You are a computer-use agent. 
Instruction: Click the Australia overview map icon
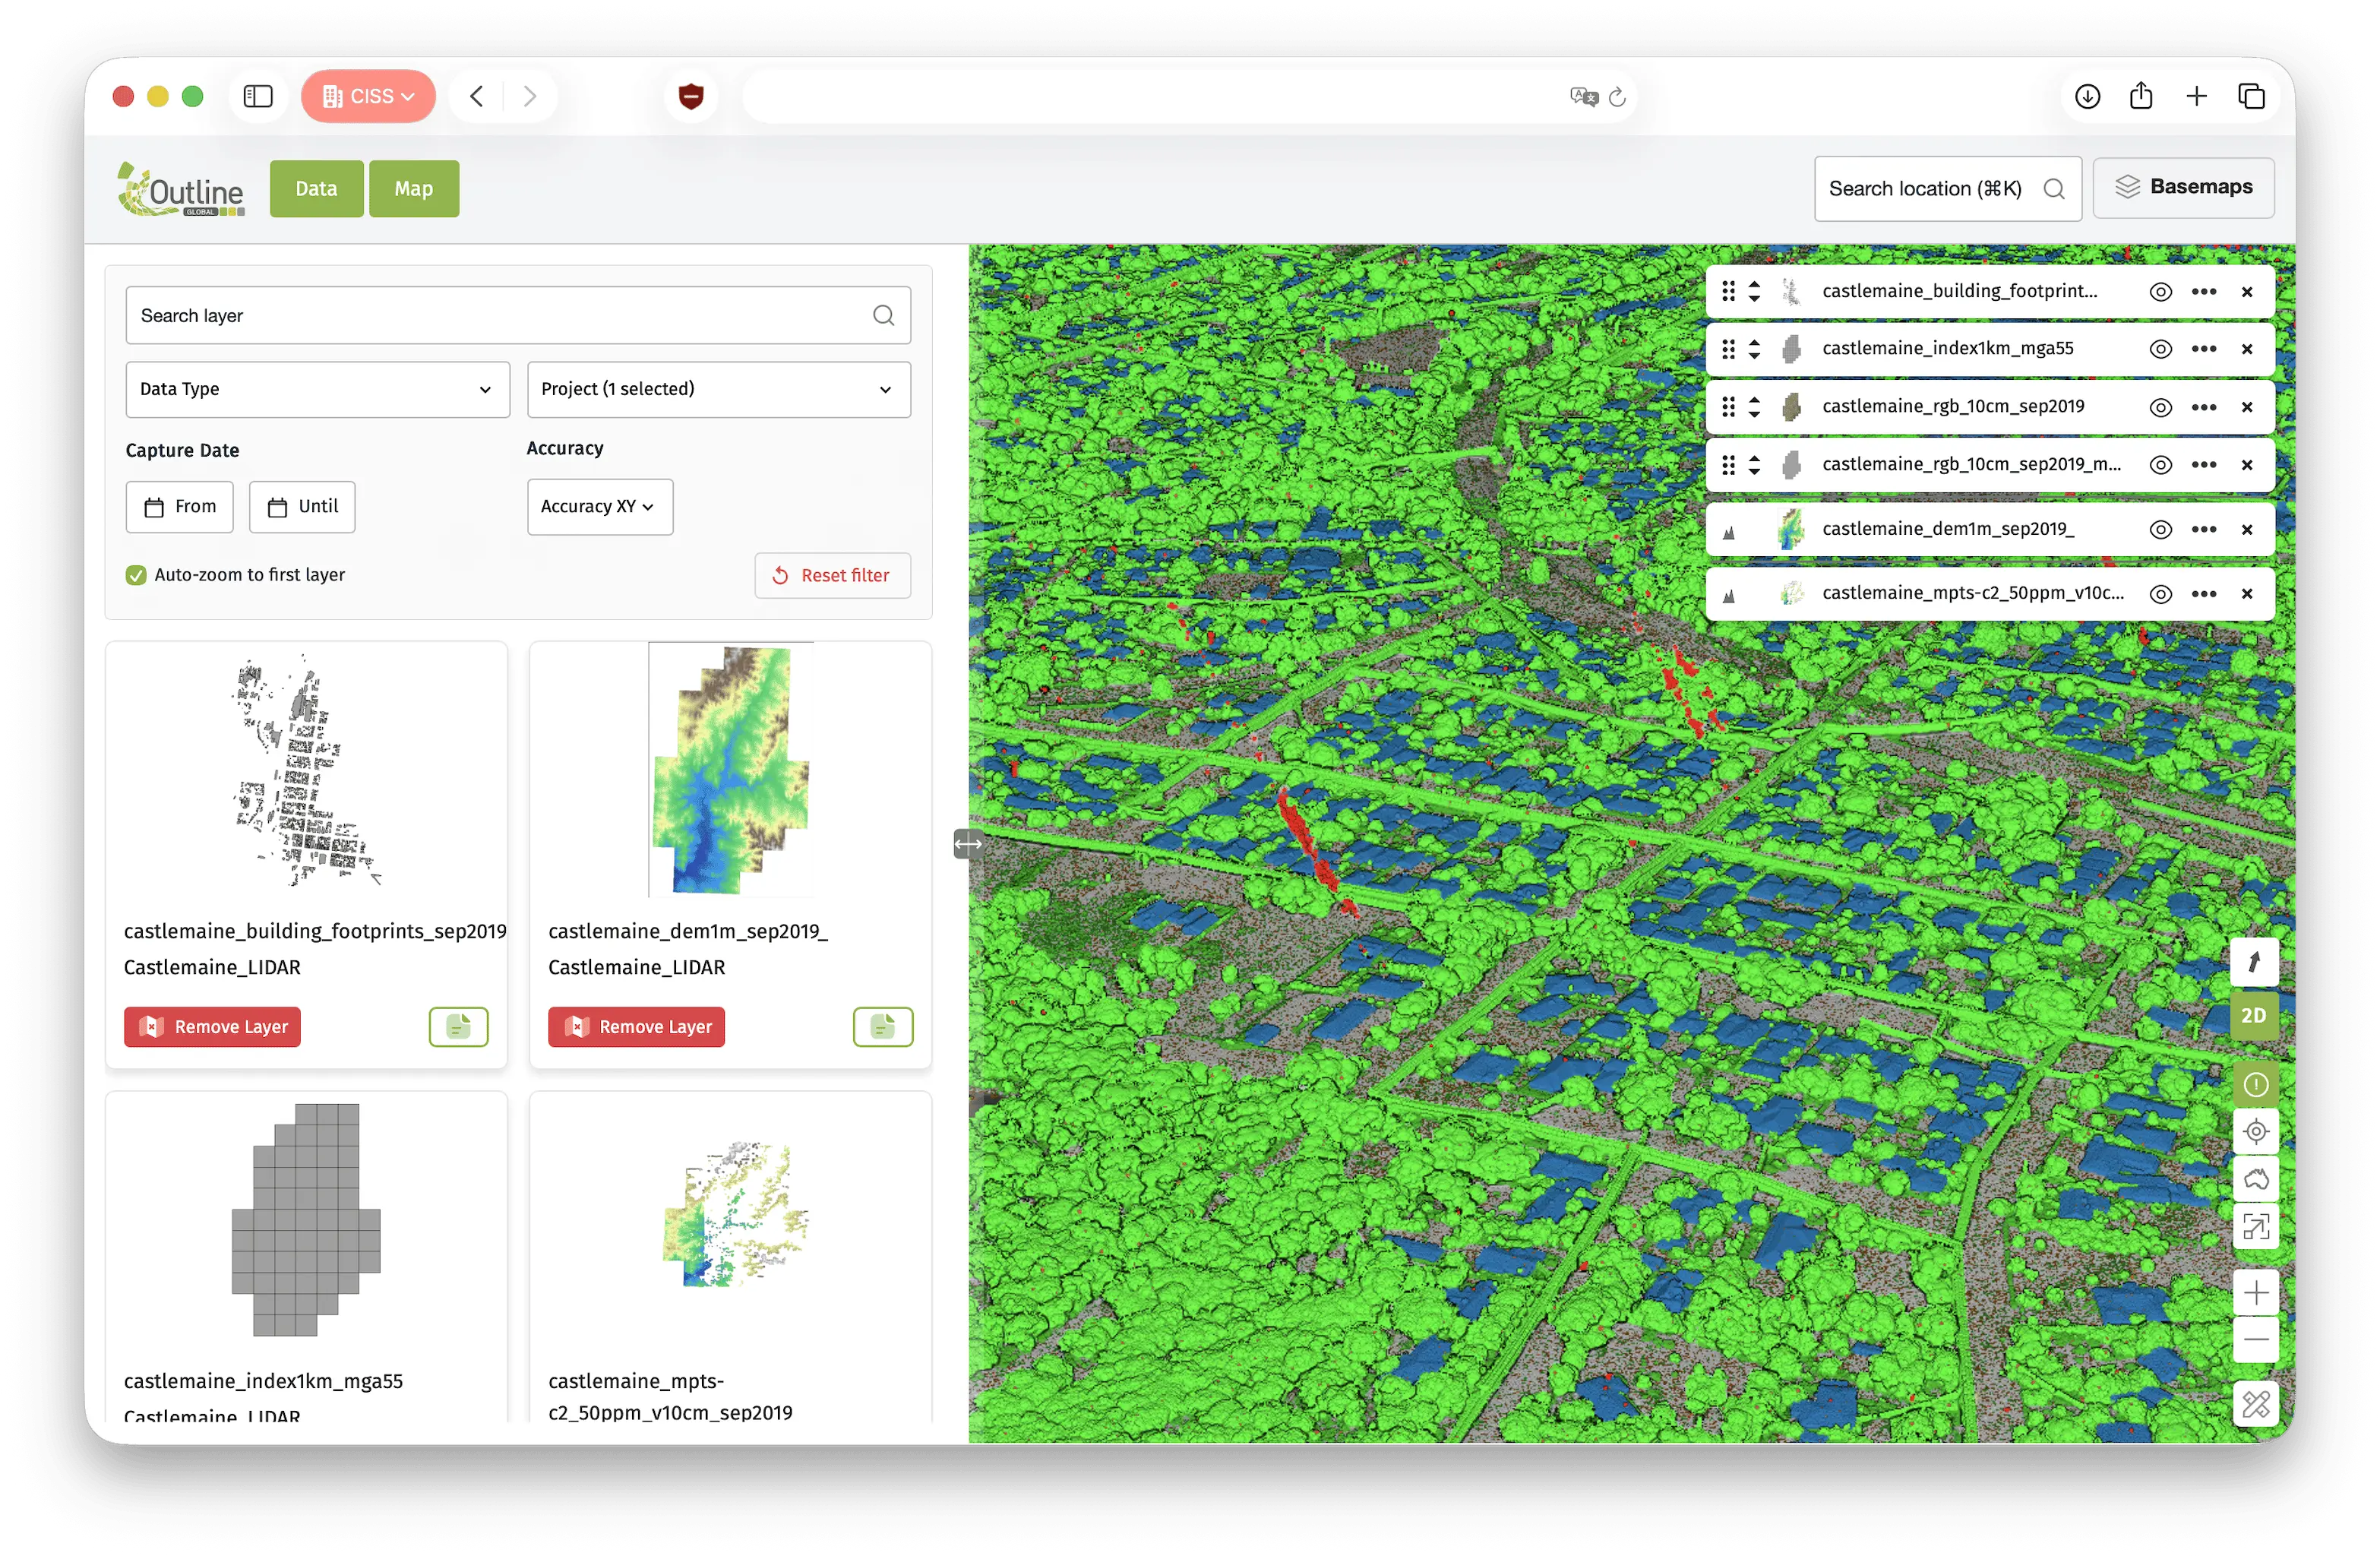point(2256,1179)
